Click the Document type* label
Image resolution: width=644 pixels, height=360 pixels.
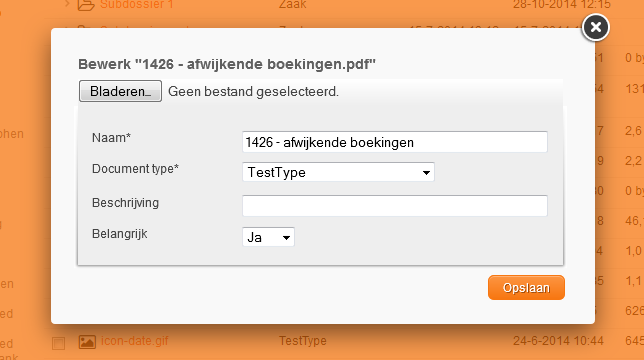(135, 169)
